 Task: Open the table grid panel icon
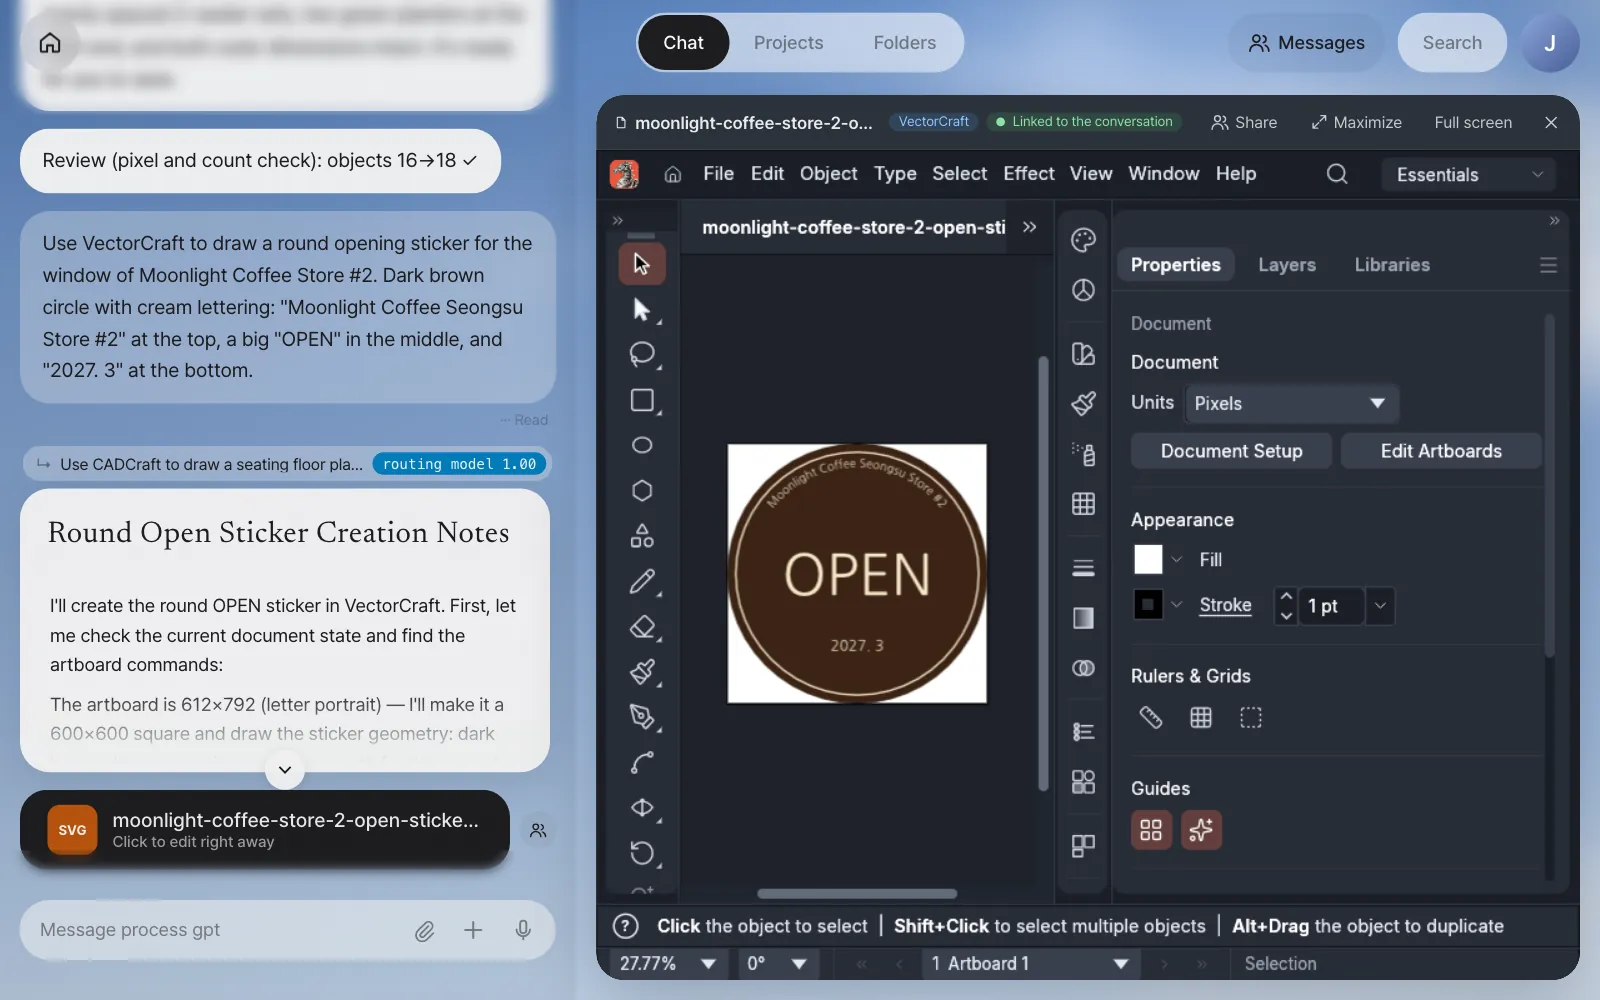tap(1083, 504)
